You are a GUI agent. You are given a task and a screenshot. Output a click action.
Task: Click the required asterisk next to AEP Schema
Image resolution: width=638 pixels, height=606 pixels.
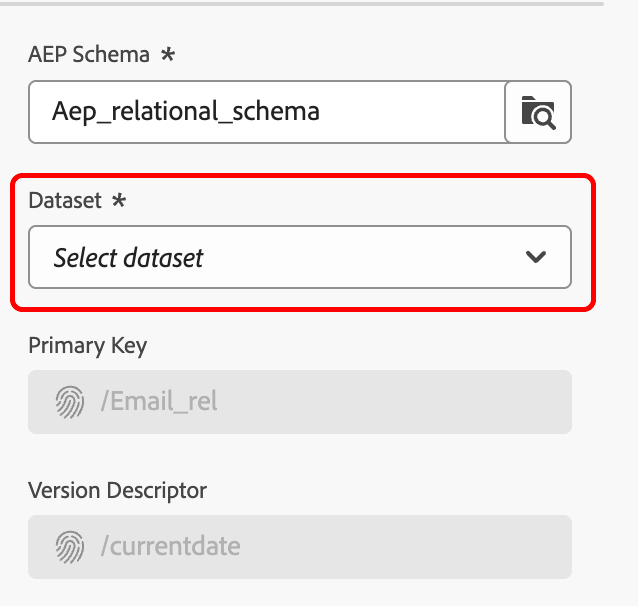[x=167, y=56]
